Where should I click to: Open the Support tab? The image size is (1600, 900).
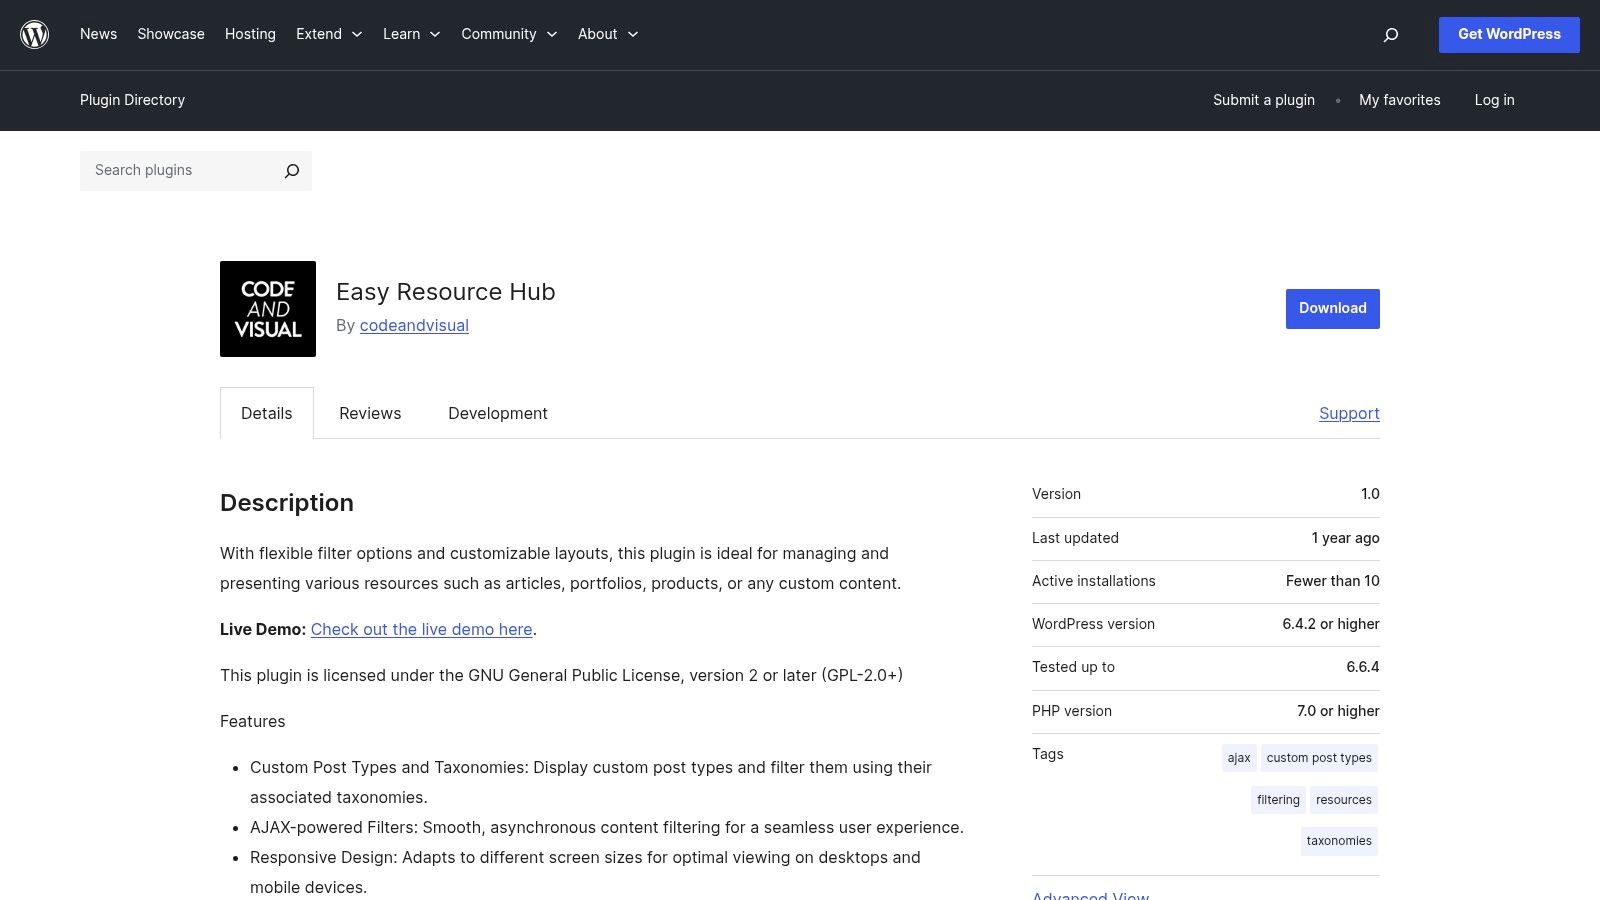(1348, 413)
